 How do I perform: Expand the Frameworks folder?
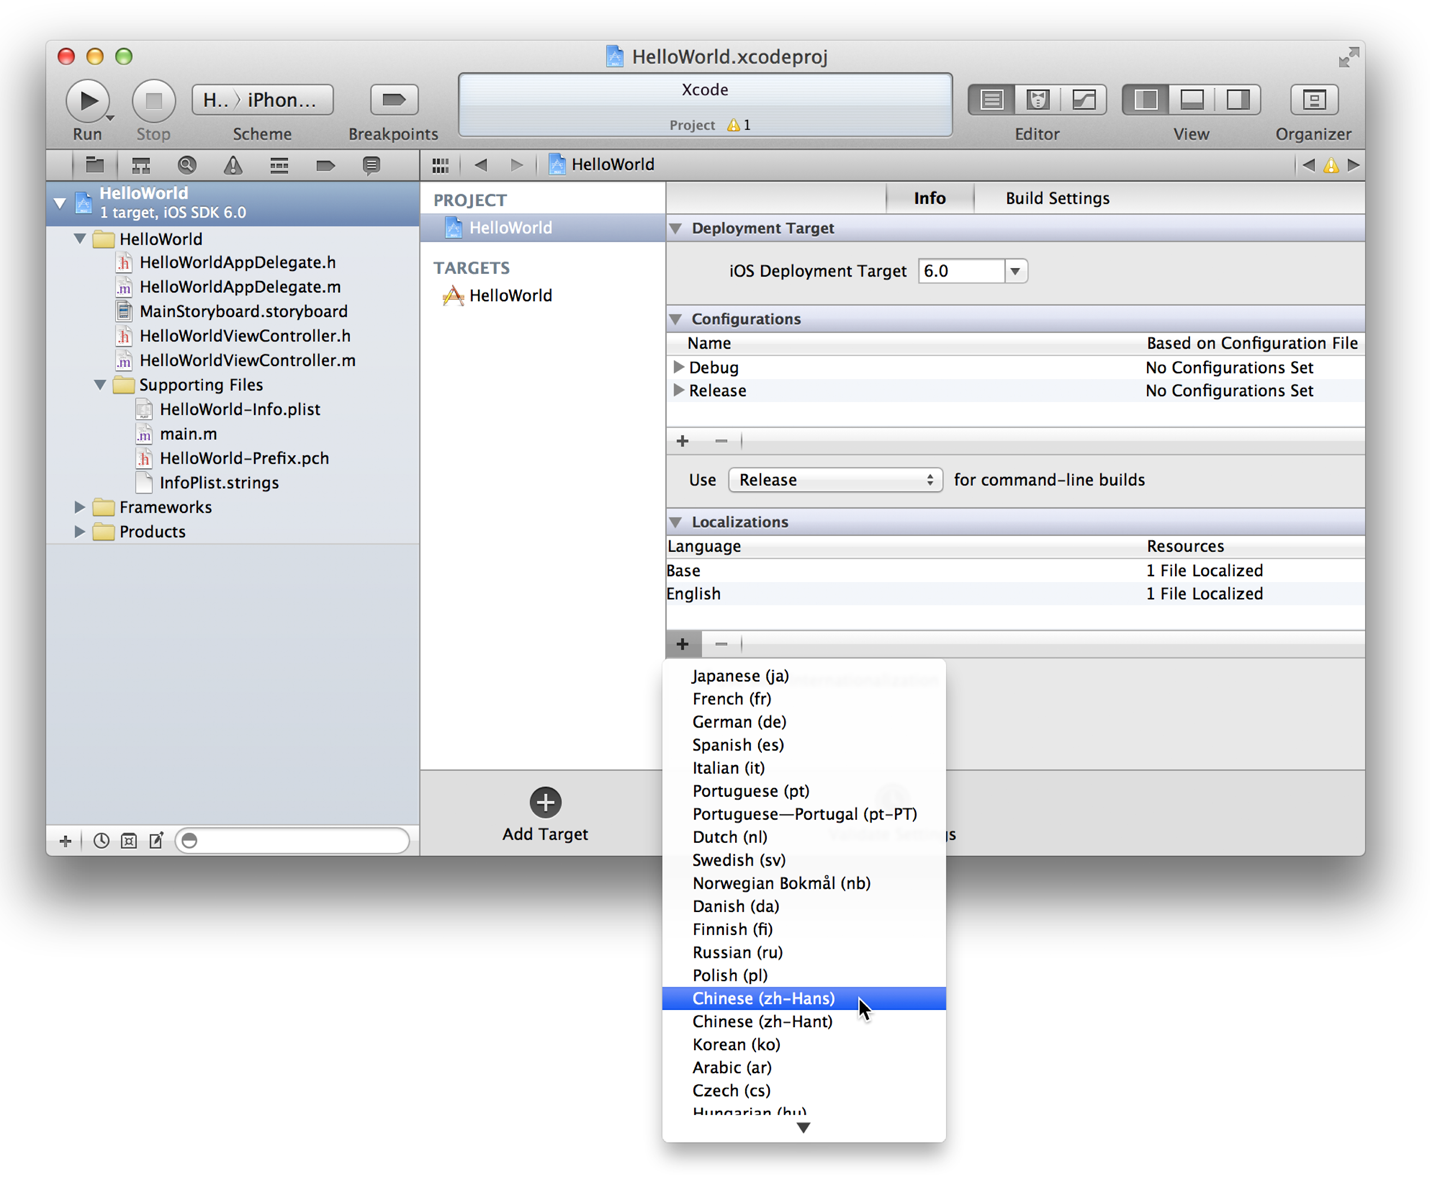80,507
